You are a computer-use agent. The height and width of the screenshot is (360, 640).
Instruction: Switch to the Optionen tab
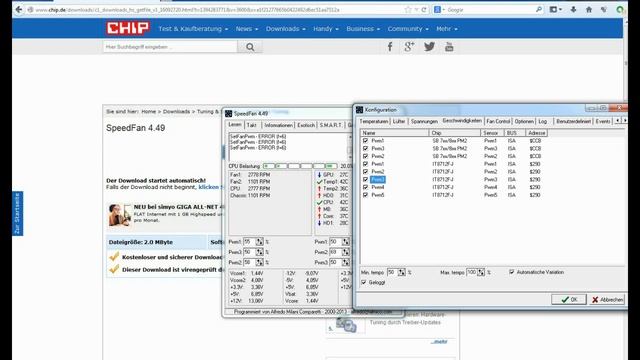[524, 121]
